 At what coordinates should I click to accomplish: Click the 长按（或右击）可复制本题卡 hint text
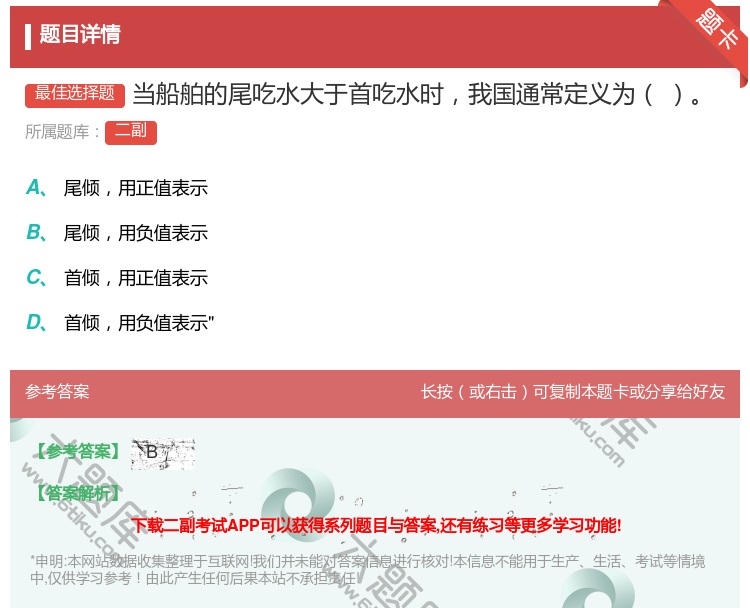click(573, 392)
